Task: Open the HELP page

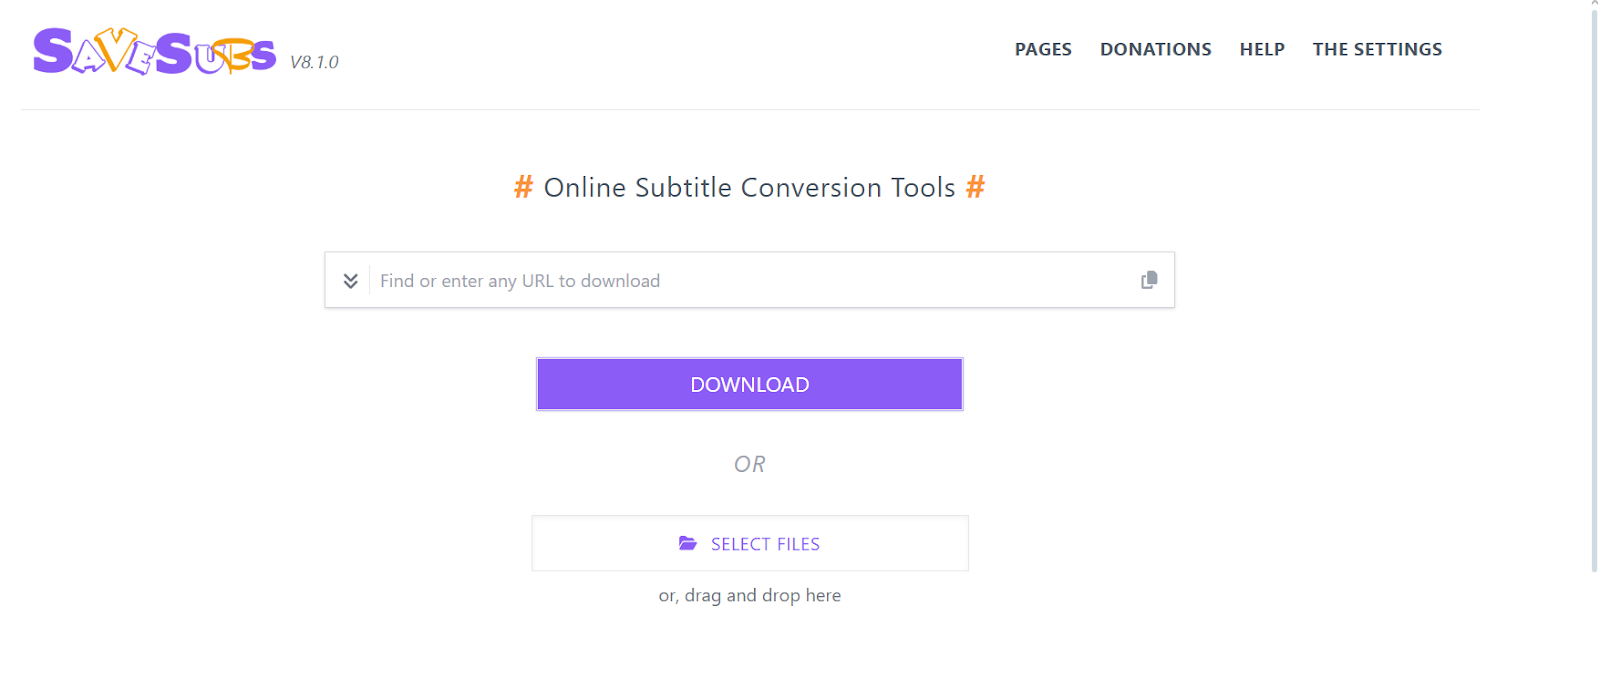Action: (1262, 48)
